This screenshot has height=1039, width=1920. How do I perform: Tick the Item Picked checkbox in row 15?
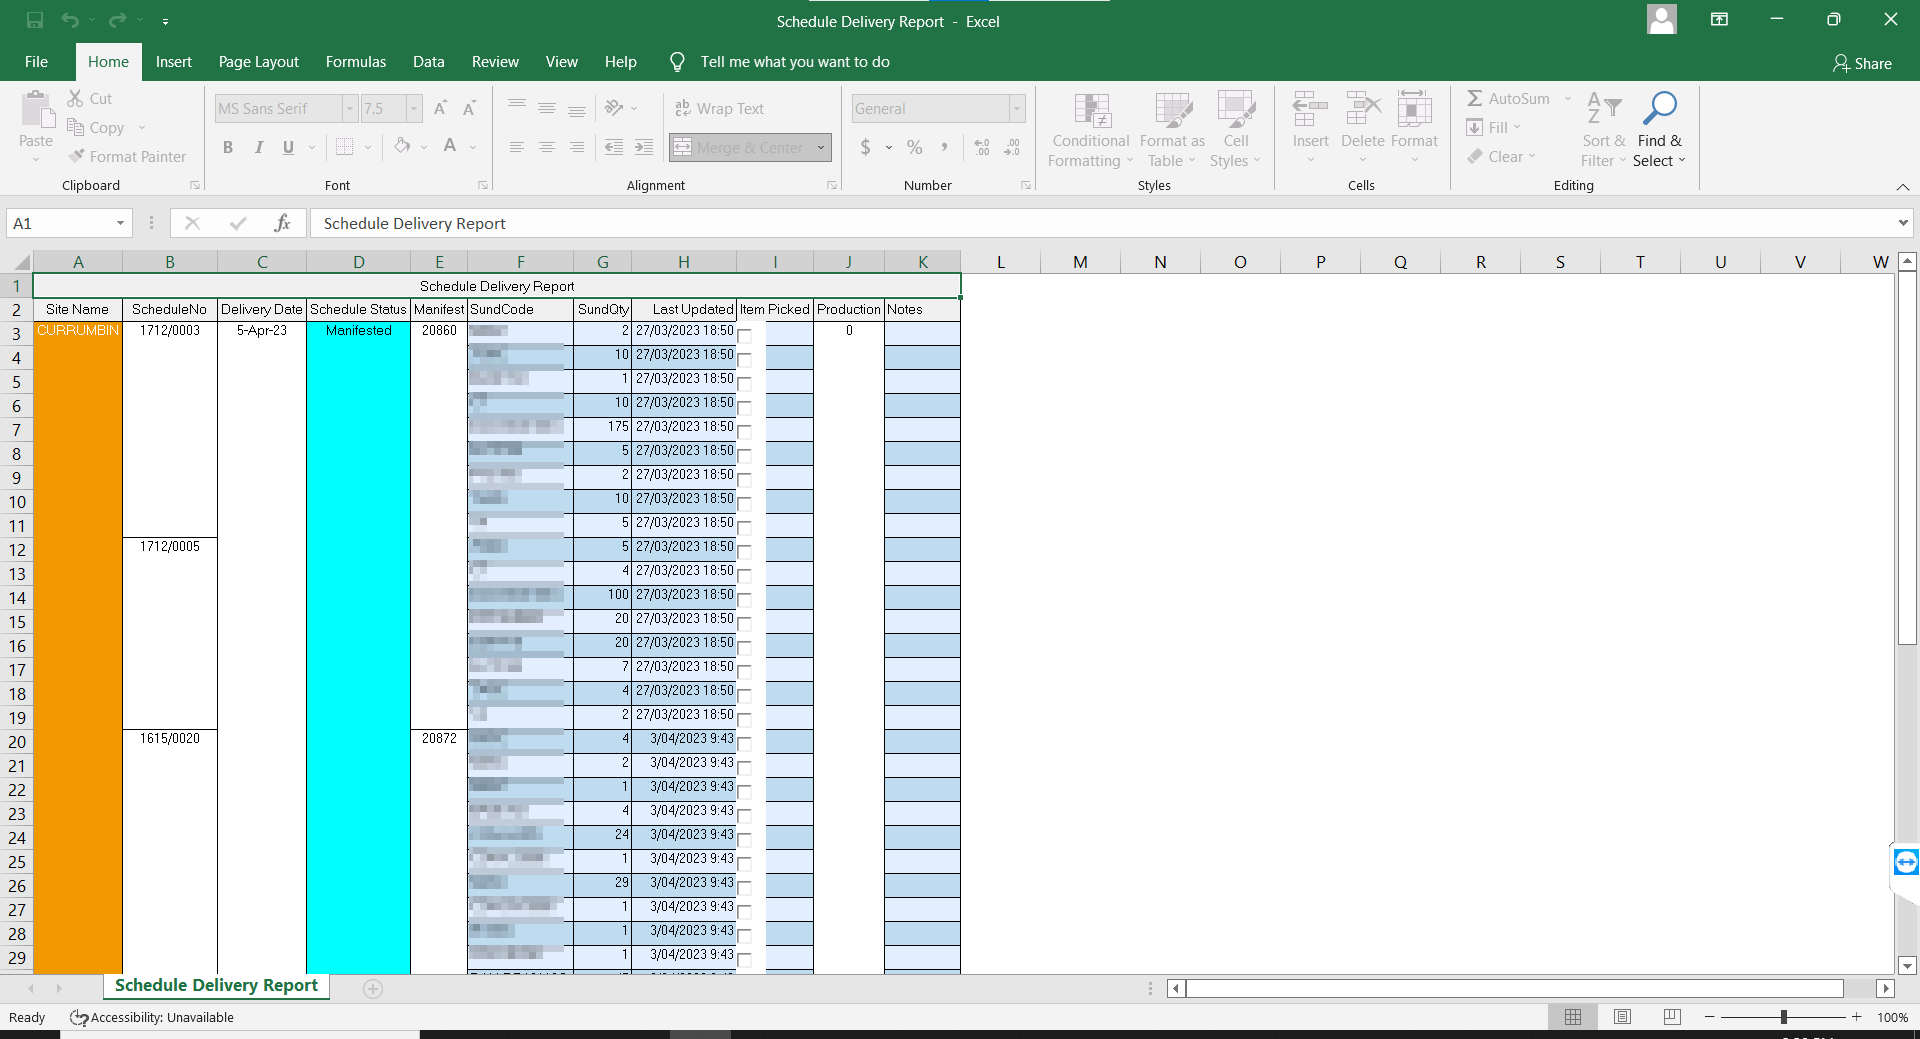tap(744, 624)
